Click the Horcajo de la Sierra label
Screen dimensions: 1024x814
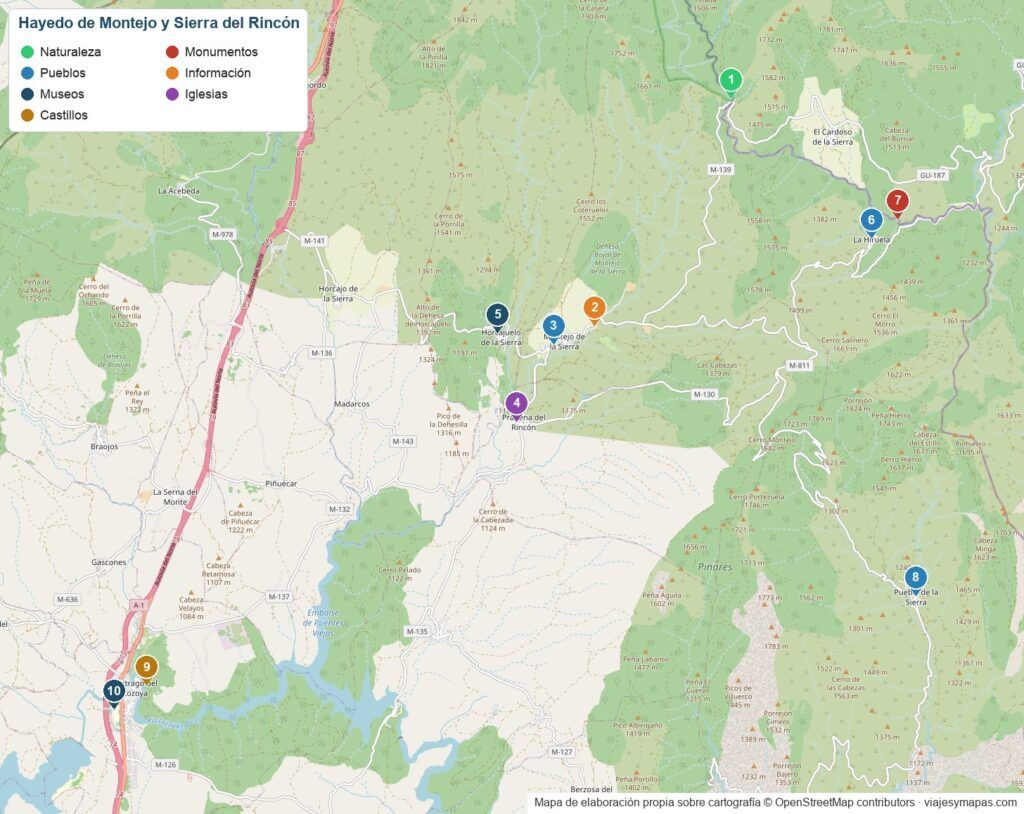(338, 294)
